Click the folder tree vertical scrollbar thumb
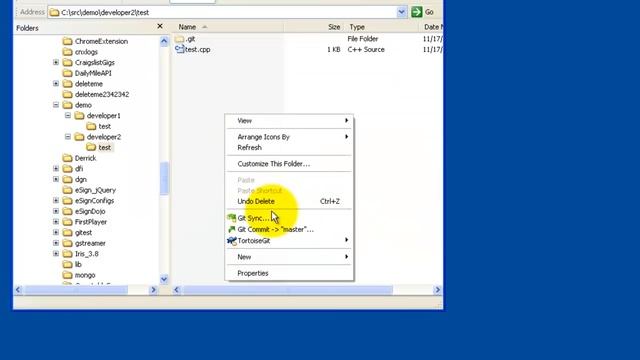 [x=164, y=178]
